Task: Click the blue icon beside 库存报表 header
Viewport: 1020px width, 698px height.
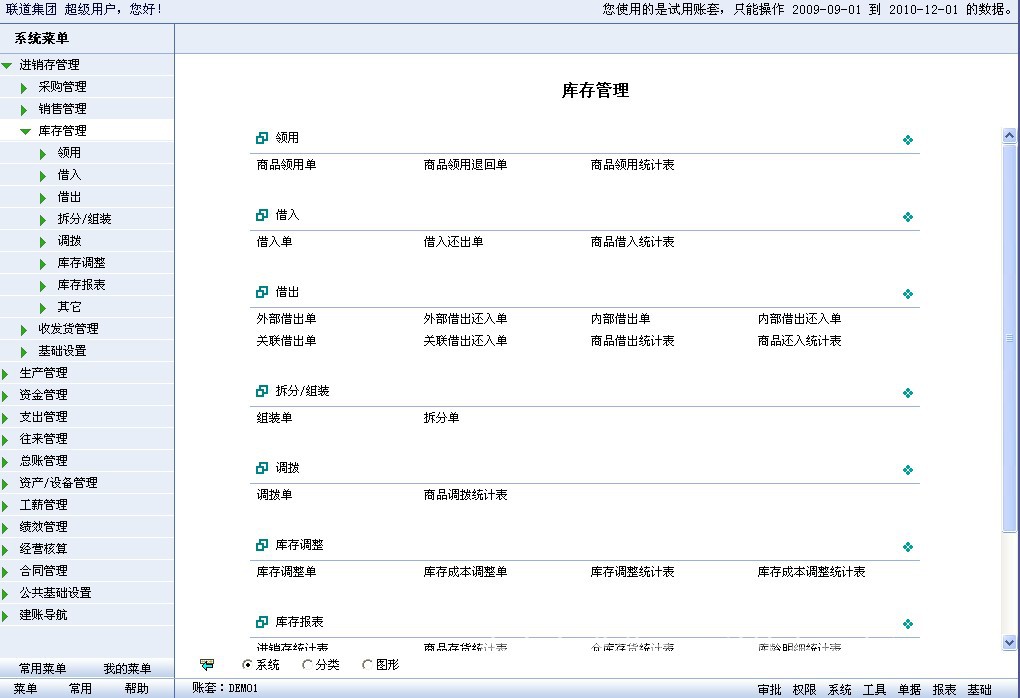Action: point(262,621)
